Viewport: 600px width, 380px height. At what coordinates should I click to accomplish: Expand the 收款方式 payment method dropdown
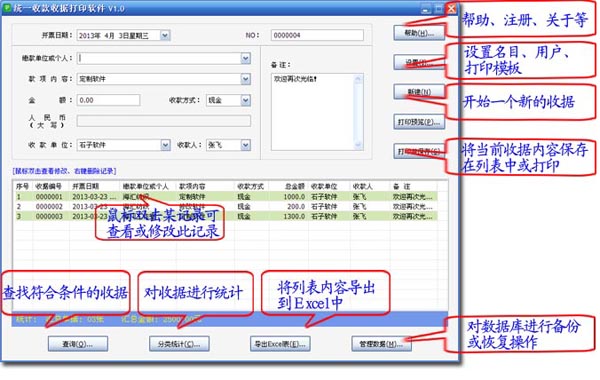point(246,100)
